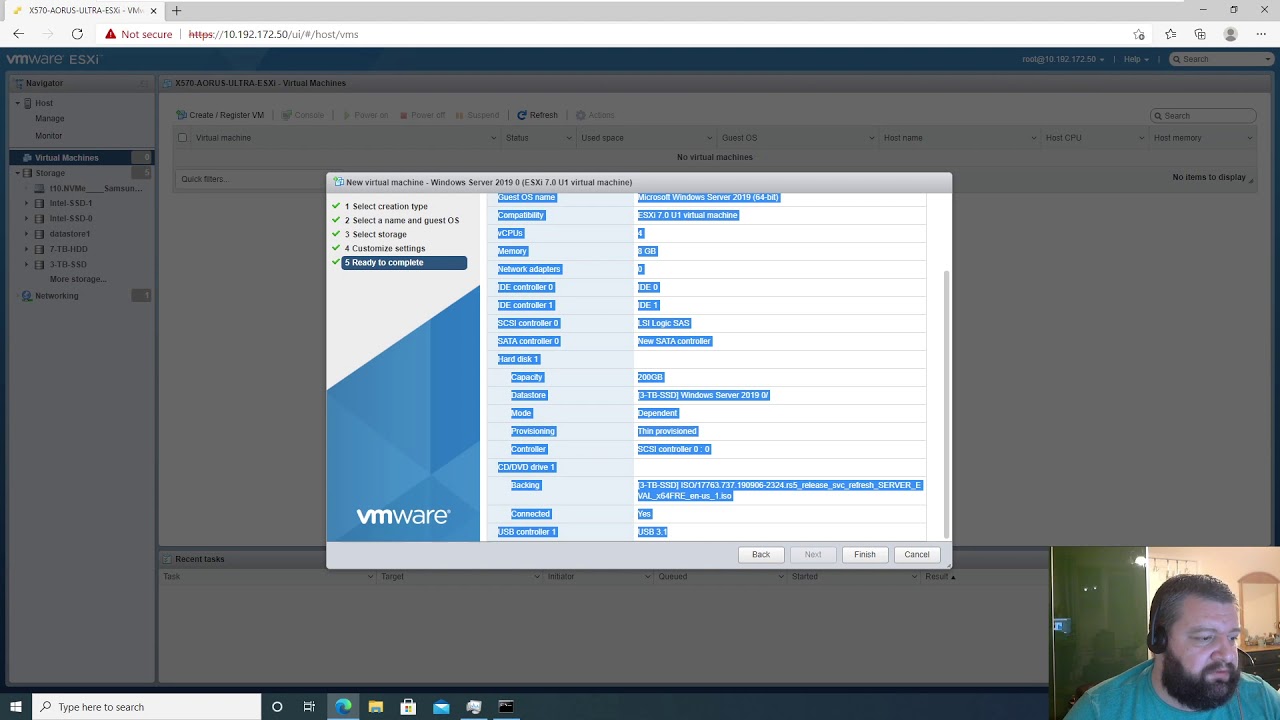Screen dimensions: 1280x720
Task: Click the browser Back arrow
Action: (18, 34)
